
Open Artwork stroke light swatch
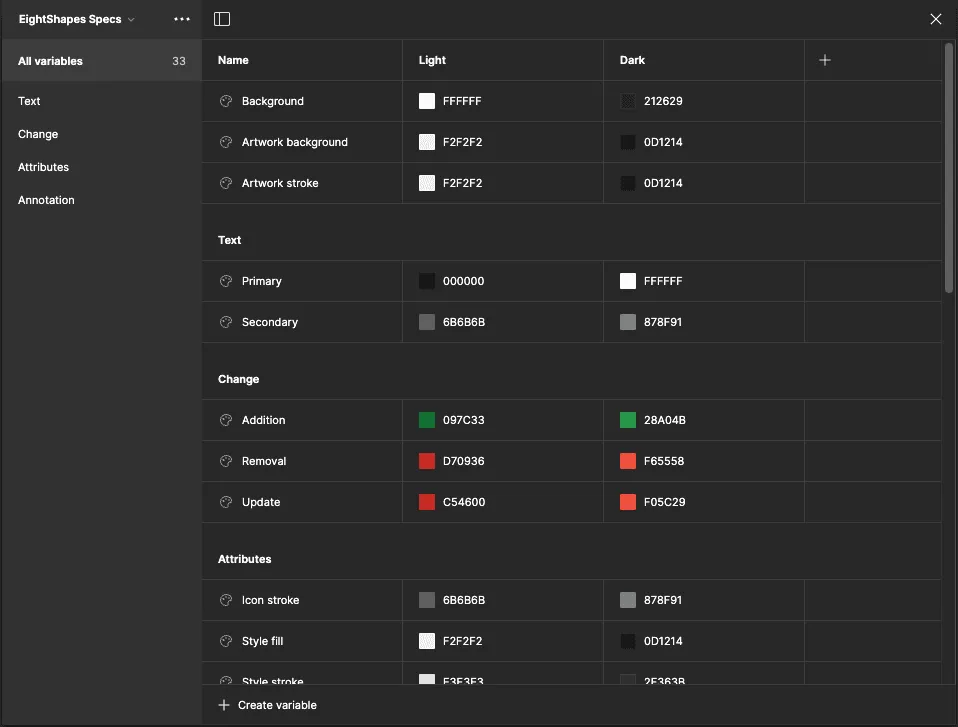(426, 183)
